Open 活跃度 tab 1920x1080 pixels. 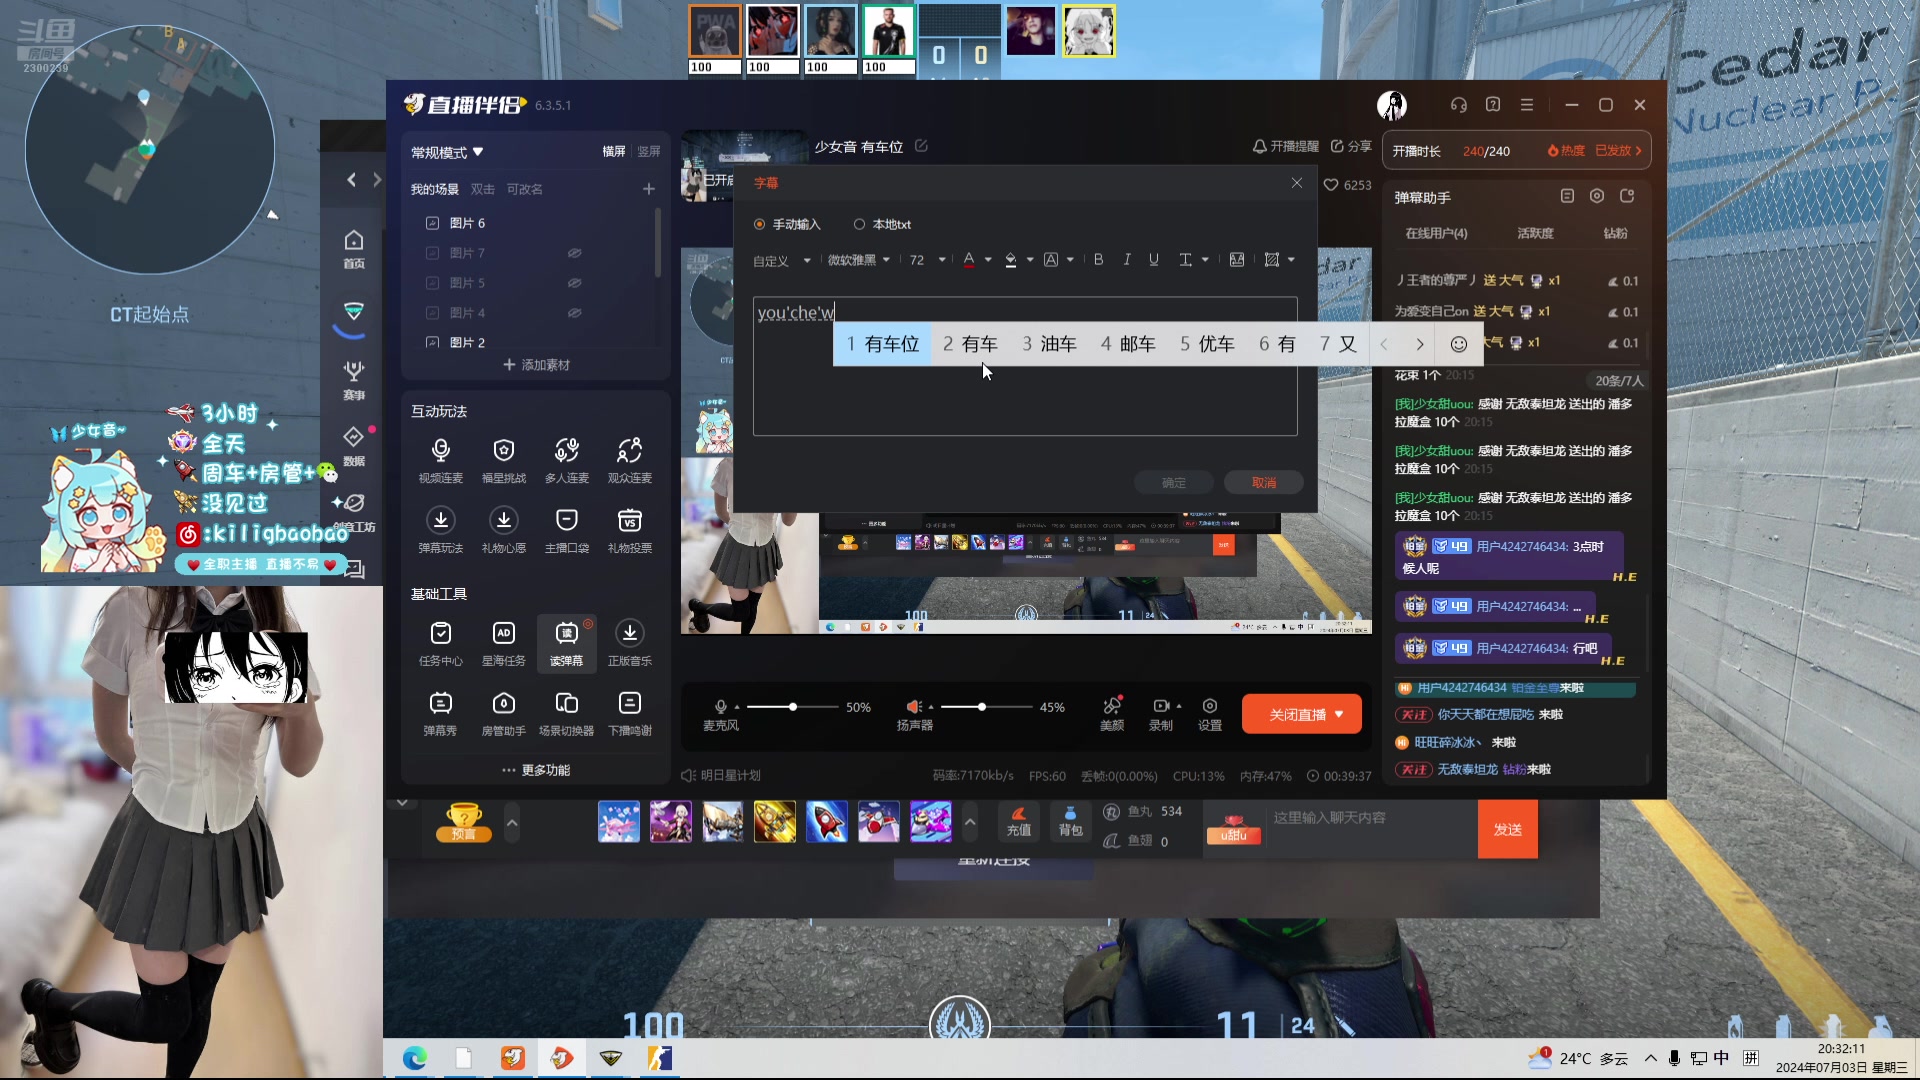1535,233
